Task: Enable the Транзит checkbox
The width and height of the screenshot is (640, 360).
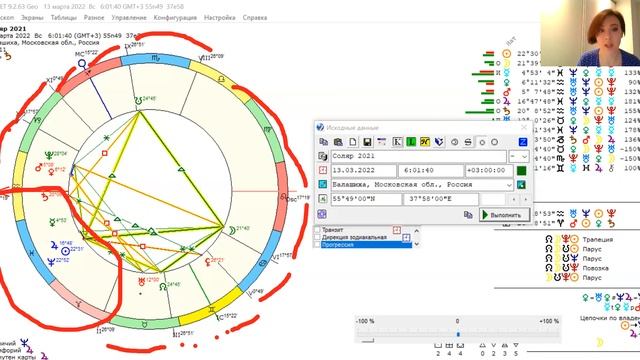Action: tap(317, 230)
